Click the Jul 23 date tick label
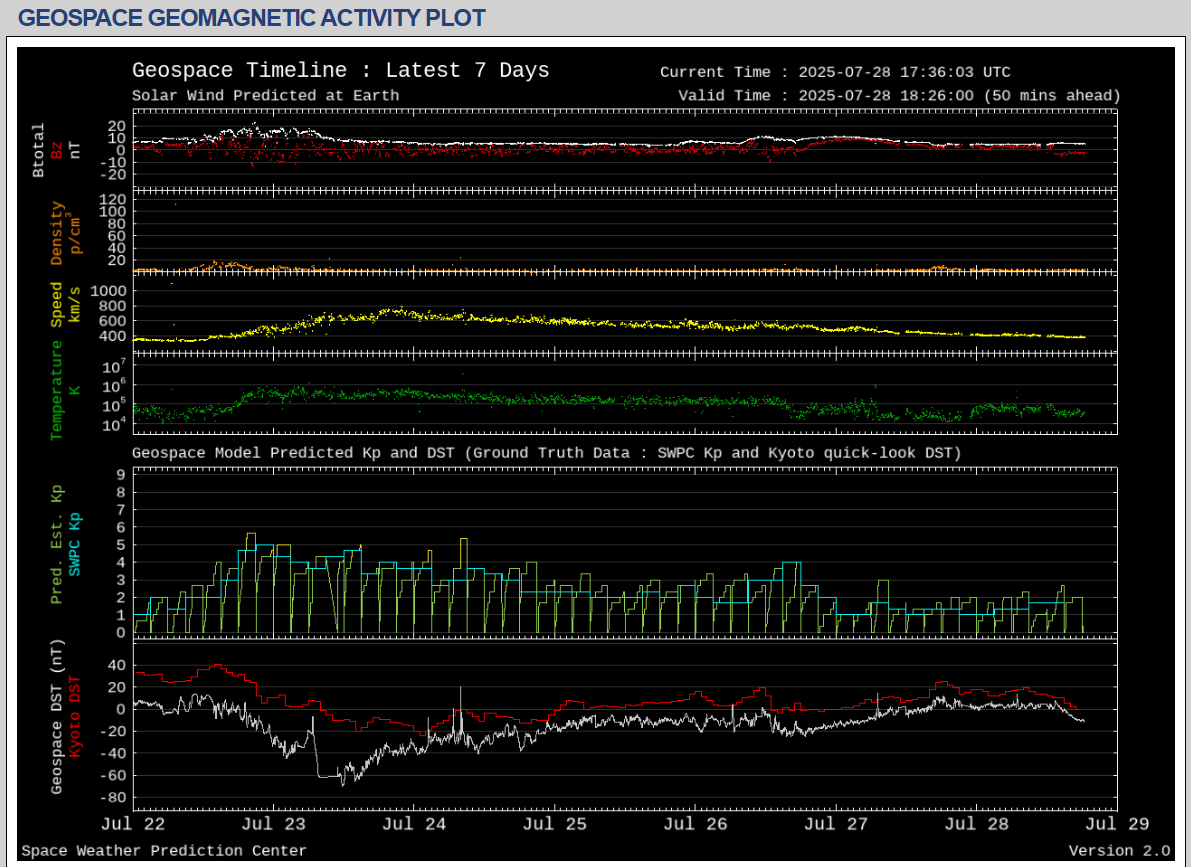This screenshot has height=867, width=1191. (x=274, y=824)
